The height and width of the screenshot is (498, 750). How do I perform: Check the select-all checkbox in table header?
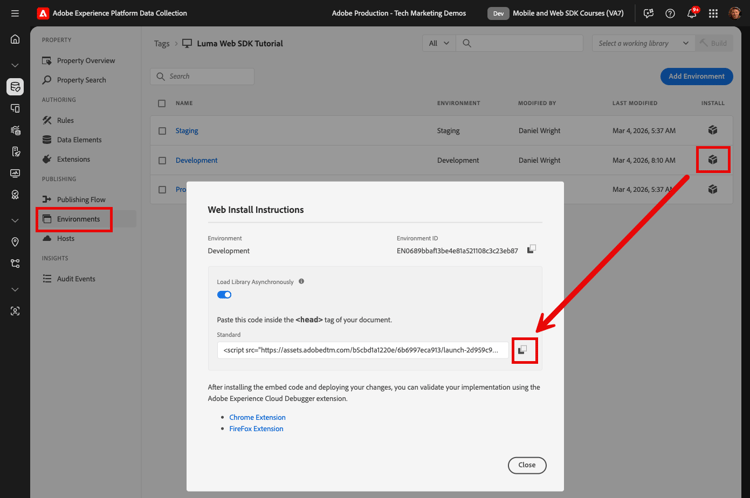(162, 103)
